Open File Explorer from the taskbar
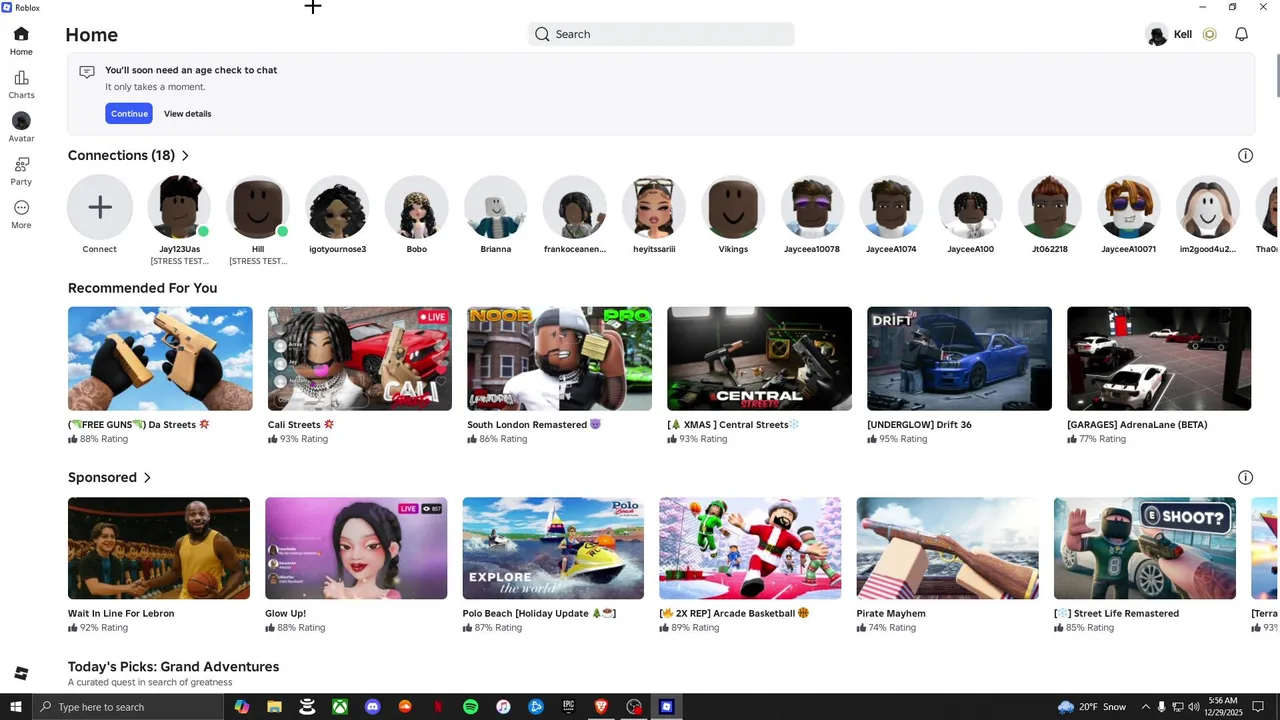 pos(274,707)
